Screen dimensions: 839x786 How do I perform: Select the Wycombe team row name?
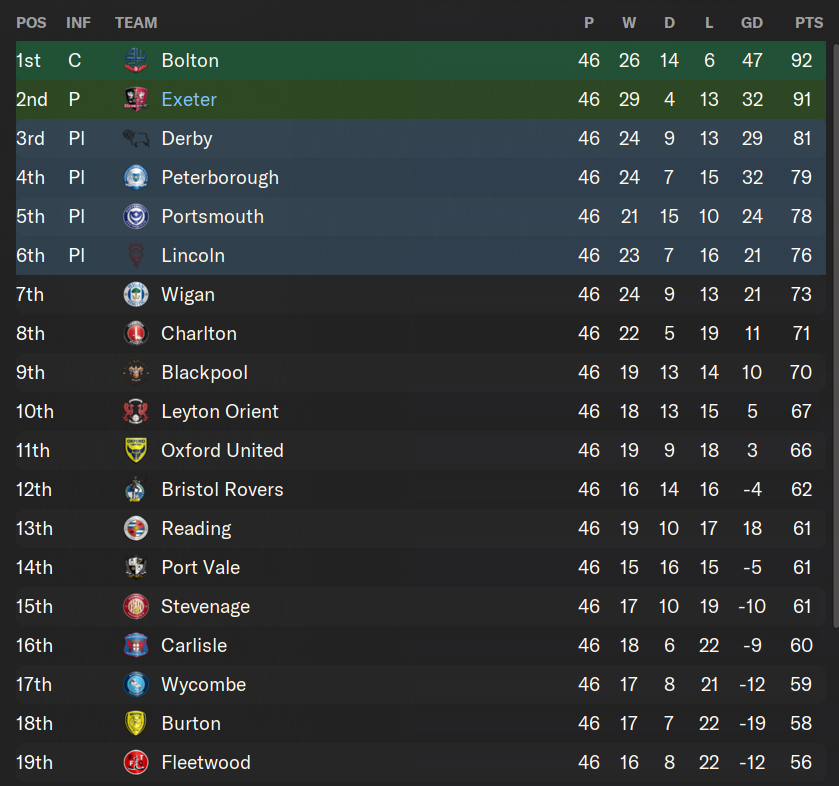click(x=203, y=684)
